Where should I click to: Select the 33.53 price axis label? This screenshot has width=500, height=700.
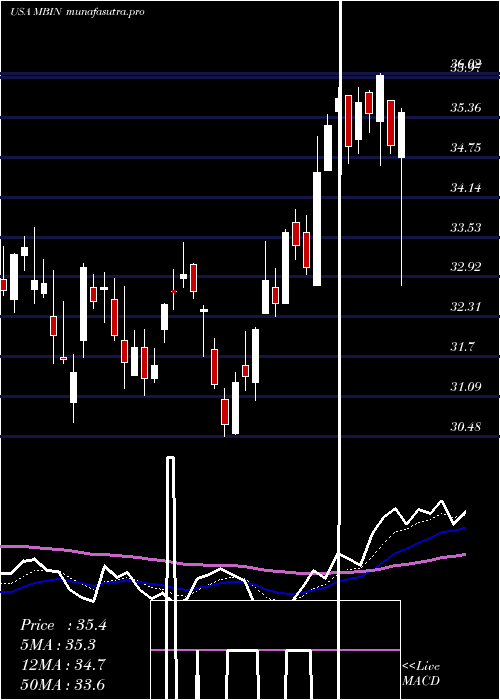coord(465,228)
